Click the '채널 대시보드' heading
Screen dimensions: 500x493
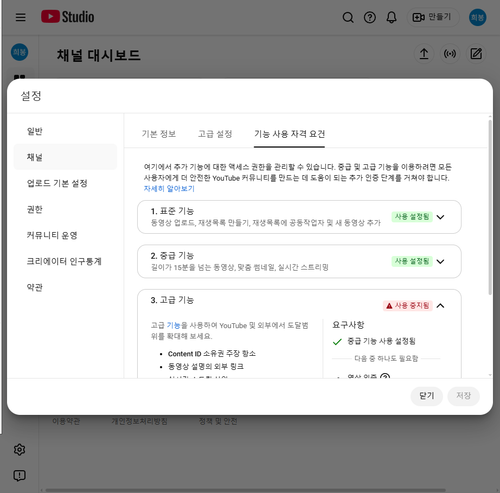click(99, 55)
